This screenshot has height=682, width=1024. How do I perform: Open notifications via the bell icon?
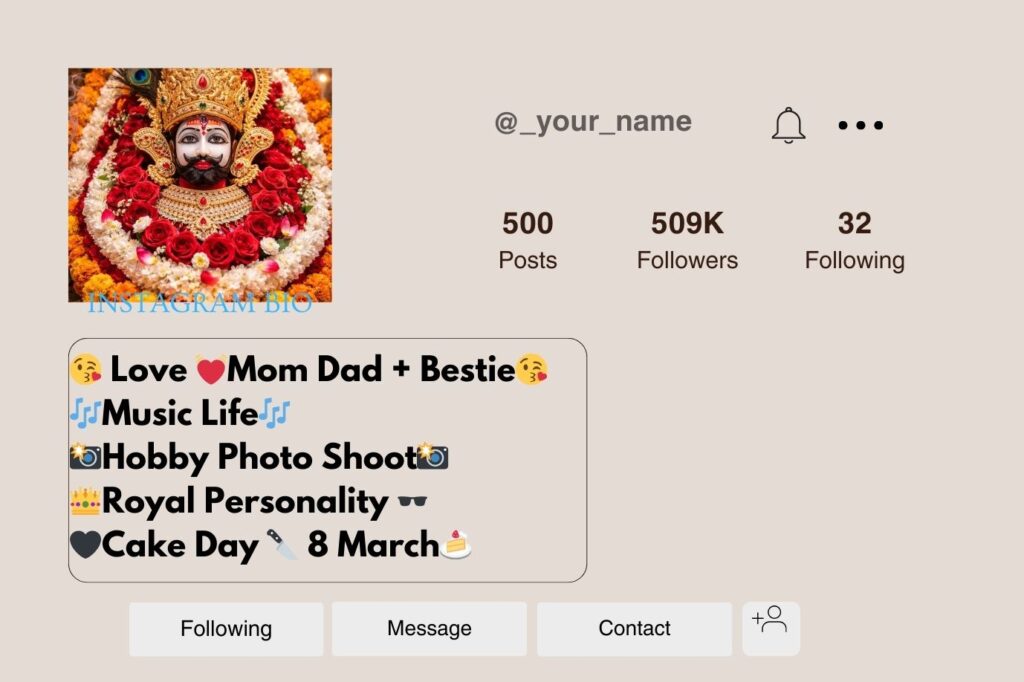[788, 124]
